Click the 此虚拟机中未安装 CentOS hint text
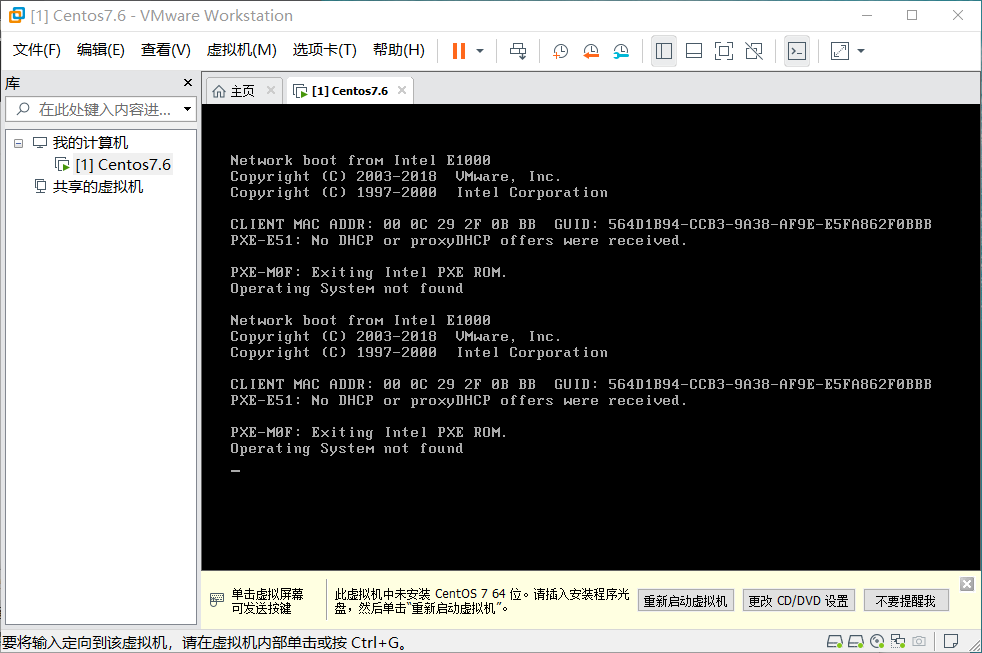Image resolution: width=982 pixels, height=653 pixels. coord(482,601)
